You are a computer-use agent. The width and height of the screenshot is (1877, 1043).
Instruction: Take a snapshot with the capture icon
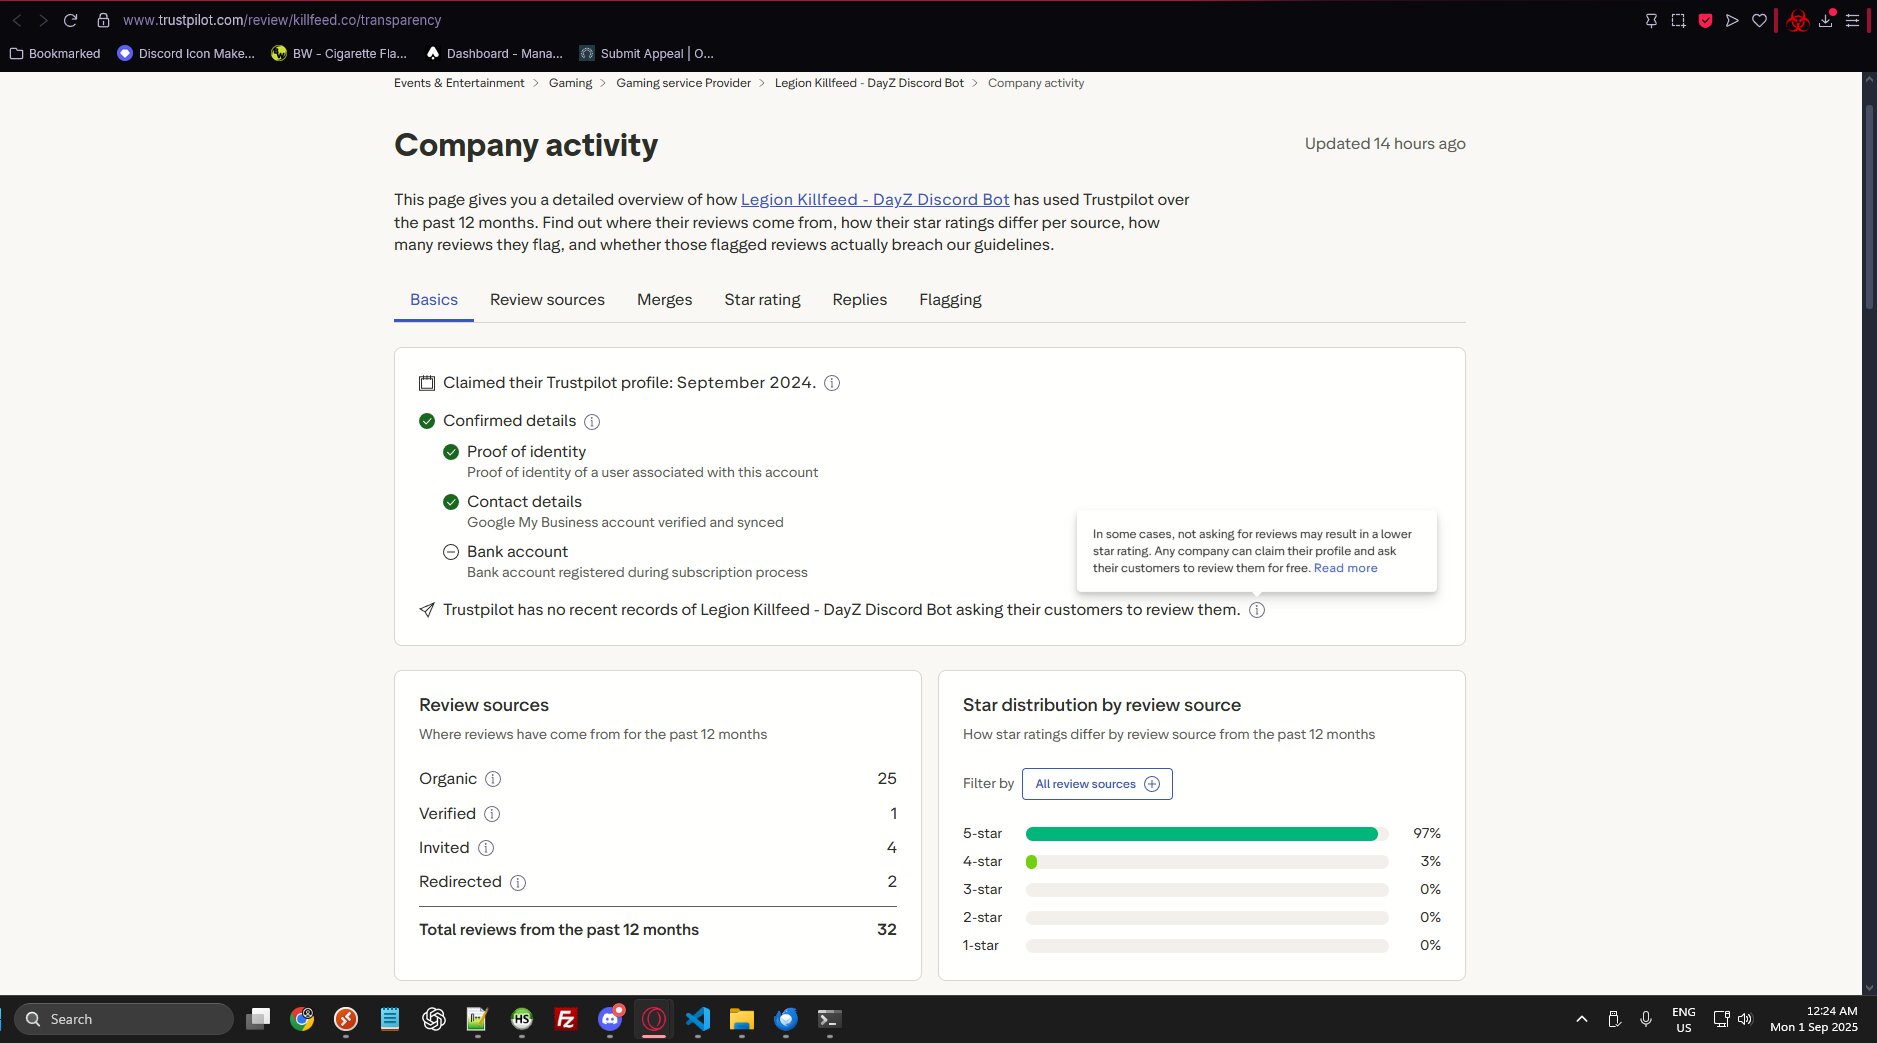click(x=1678, y=20)
